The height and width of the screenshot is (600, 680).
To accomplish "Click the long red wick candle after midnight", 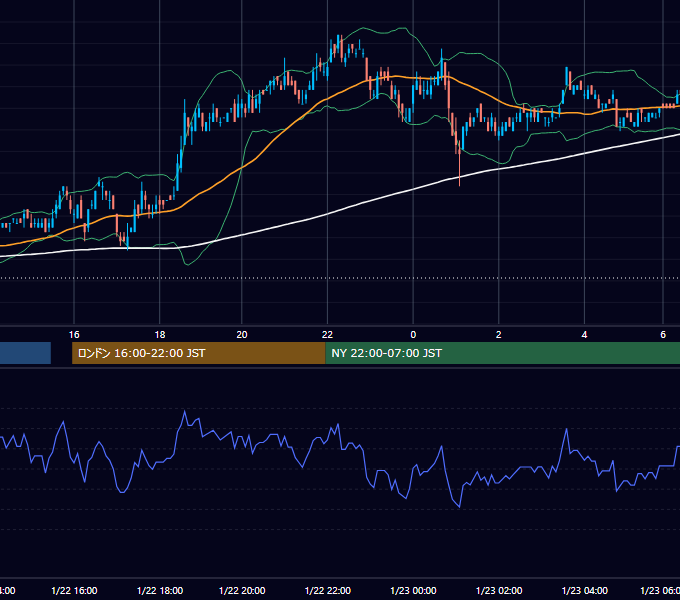I will (459, 163).
